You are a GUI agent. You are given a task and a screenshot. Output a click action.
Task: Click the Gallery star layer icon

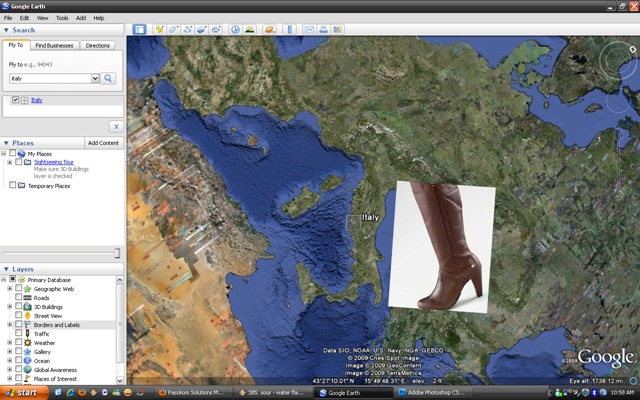pos(27,351)
